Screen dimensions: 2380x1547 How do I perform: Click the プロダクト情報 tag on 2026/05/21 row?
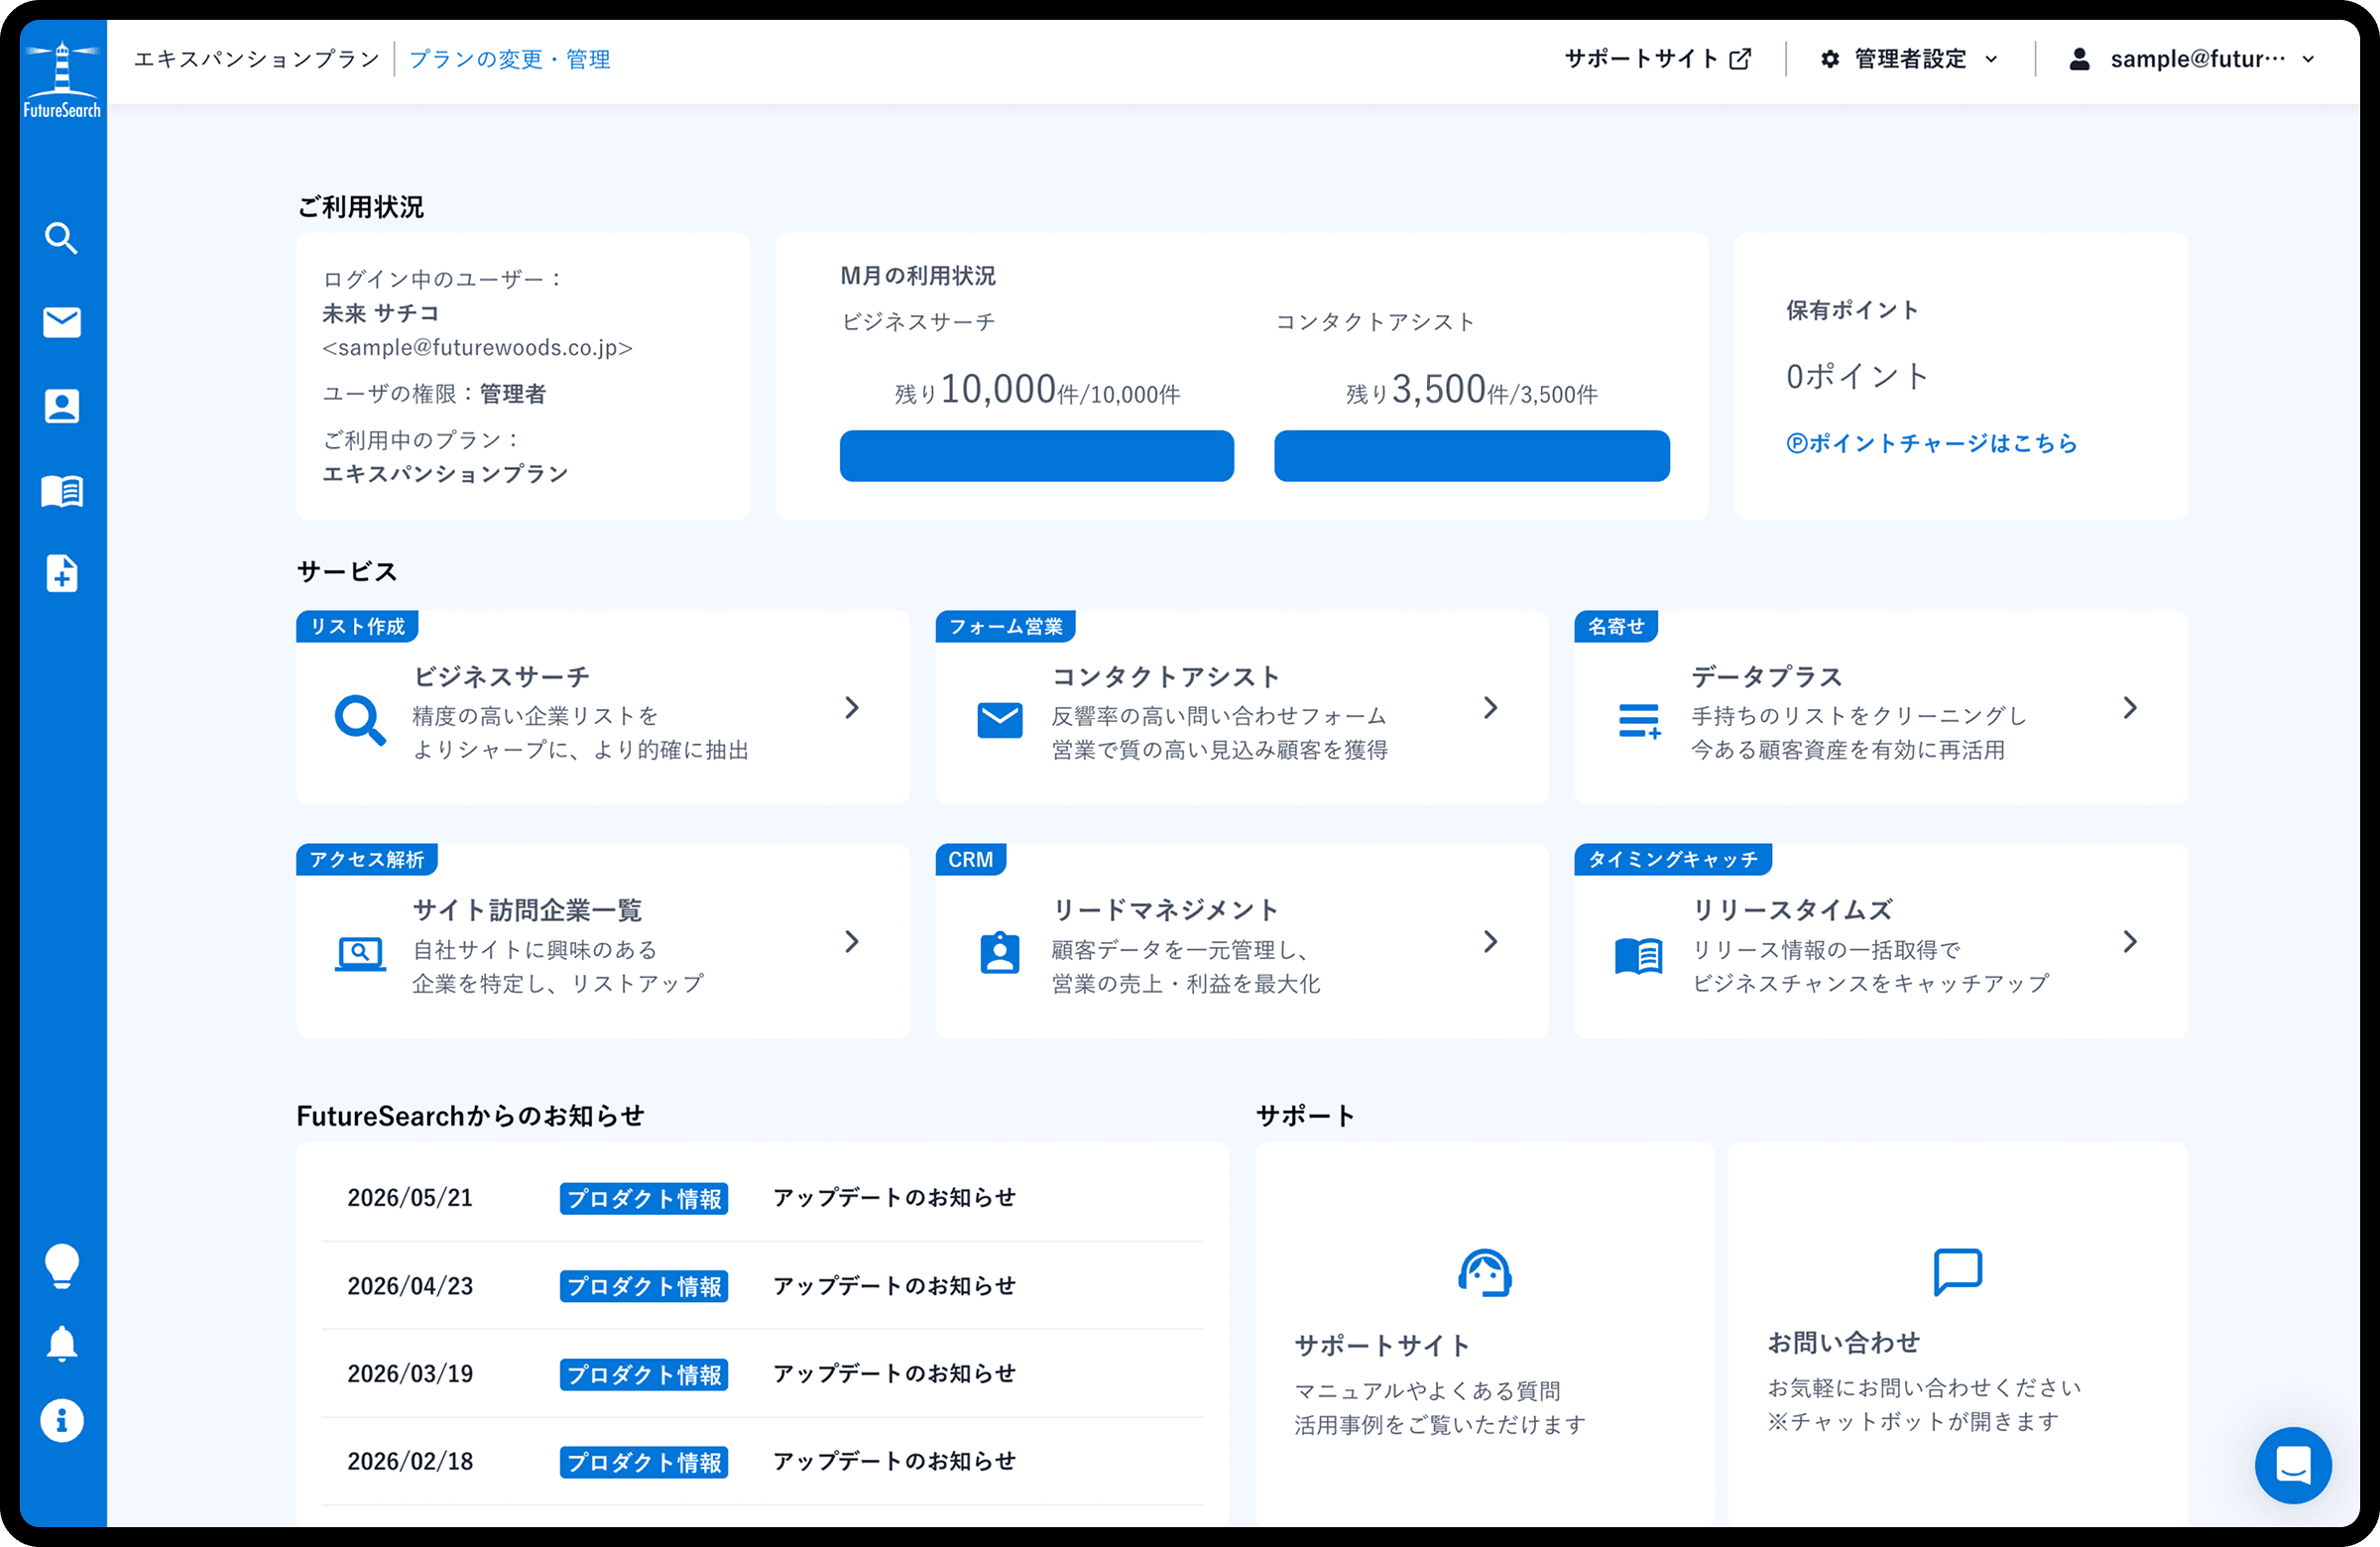(644, 1198)
